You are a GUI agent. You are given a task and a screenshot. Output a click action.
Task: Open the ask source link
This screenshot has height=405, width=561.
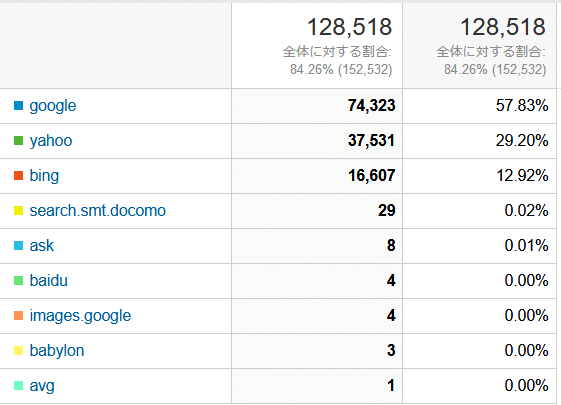click(42, 246)
